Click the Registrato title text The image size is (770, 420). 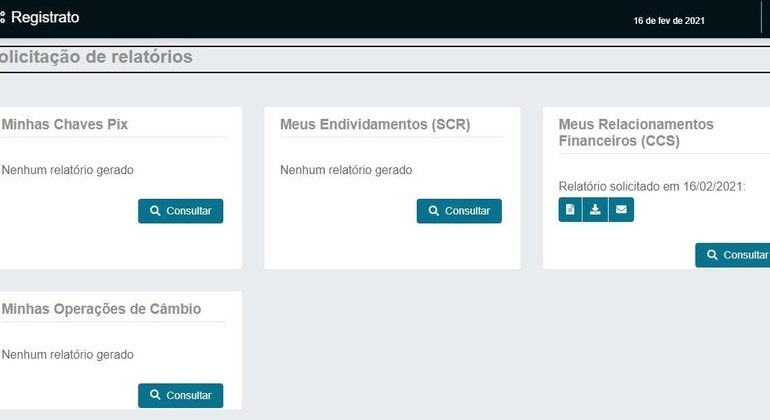click(45, 18)
